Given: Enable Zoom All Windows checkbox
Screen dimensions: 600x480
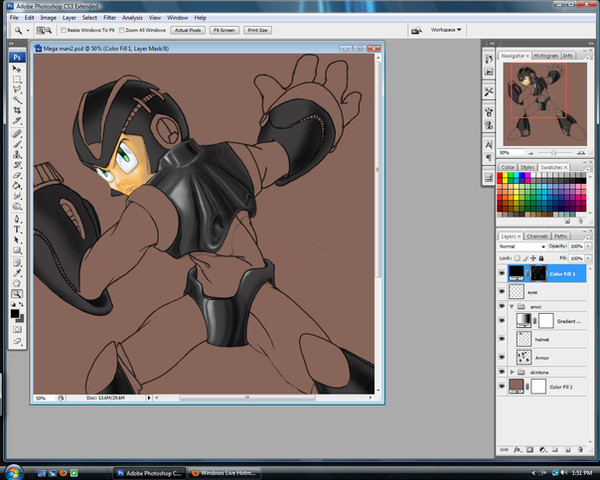Looking at the screenshot, I should tap(122, 31).
